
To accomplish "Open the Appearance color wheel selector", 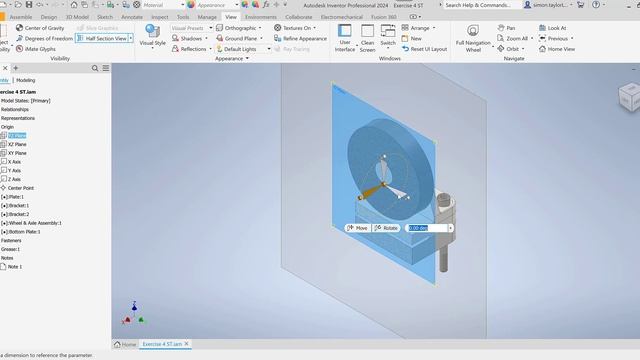I will tap(191, 5).
